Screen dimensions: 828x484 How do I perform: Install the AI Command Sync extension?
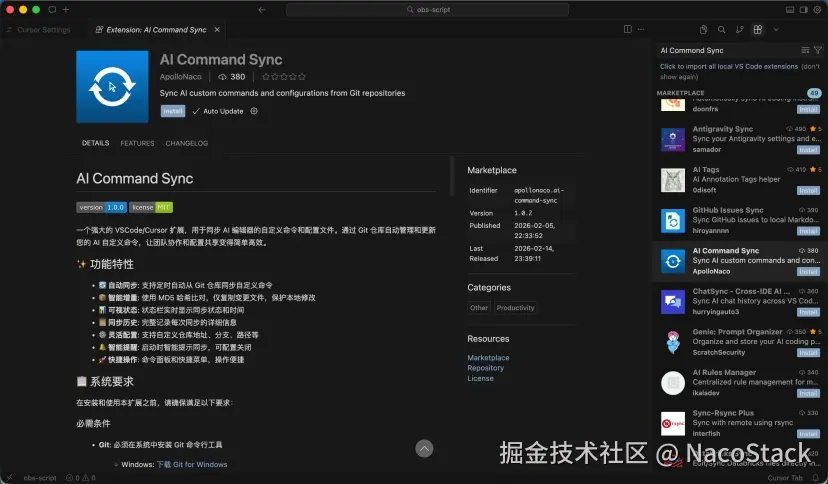(173, 111)
